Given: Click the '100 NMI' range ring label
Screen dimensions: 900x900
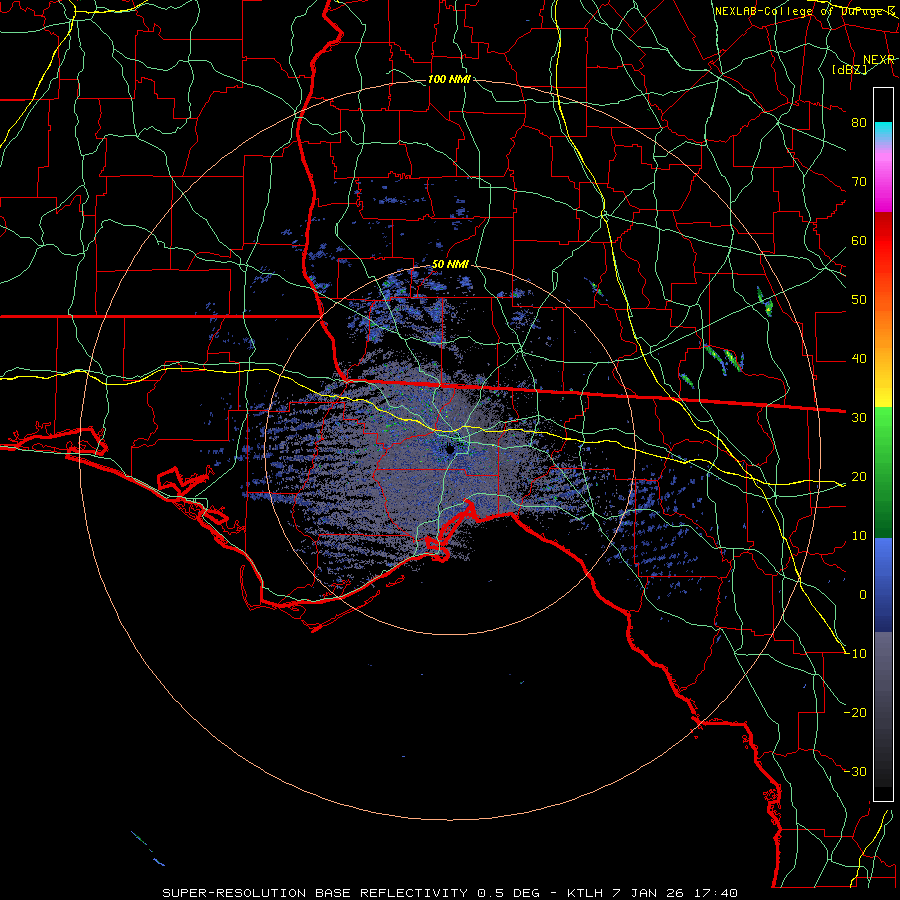Looking at the screenshot, I should click(x=449, y=79).
